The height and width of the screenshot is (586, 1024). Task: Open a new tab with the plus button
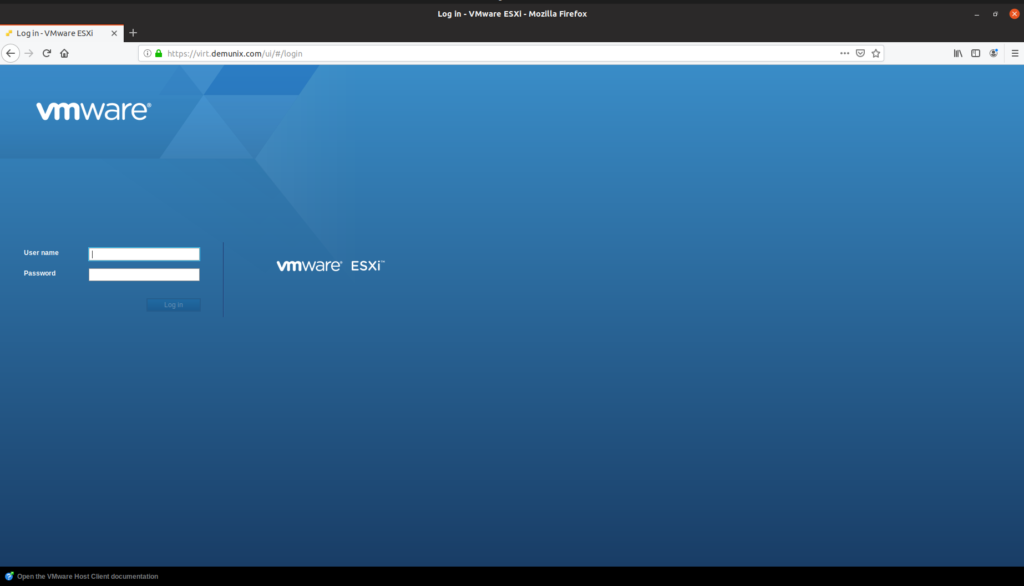click(133, 33)
